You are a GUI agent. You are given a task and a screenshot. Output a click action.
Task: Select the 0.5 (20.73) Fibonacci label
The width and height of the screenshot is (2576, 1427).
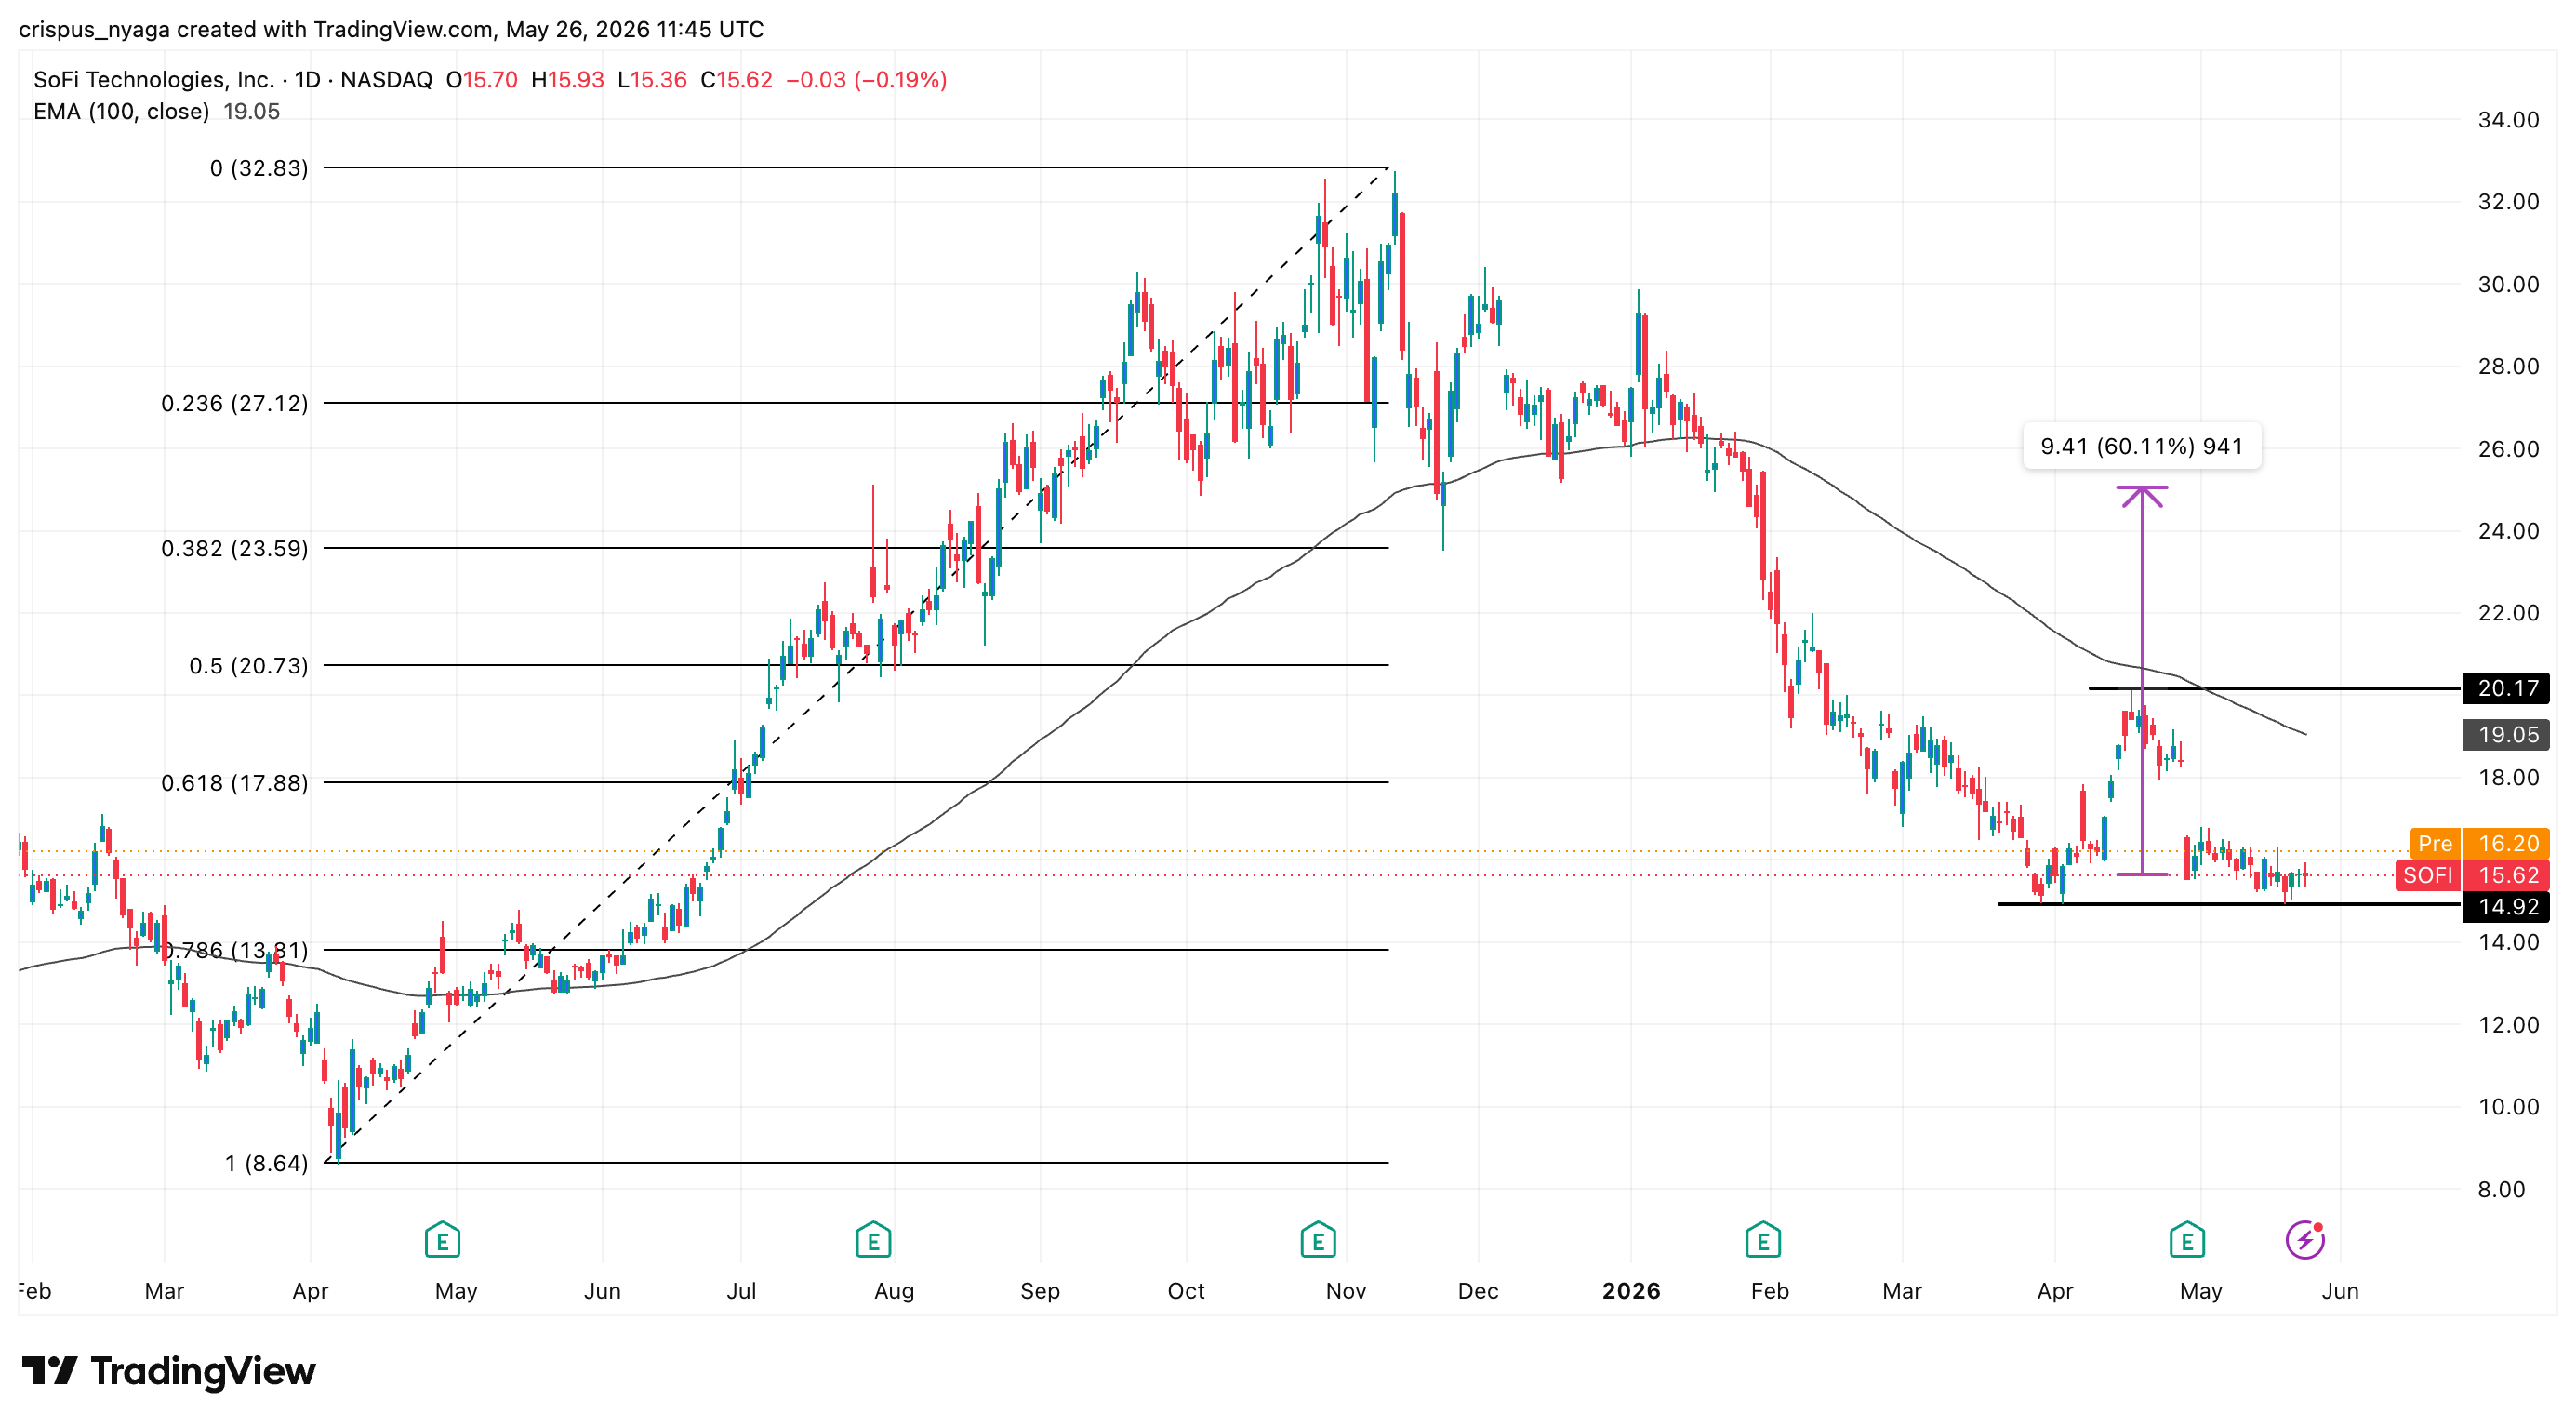pyautogui.click(x=249, y=665)
